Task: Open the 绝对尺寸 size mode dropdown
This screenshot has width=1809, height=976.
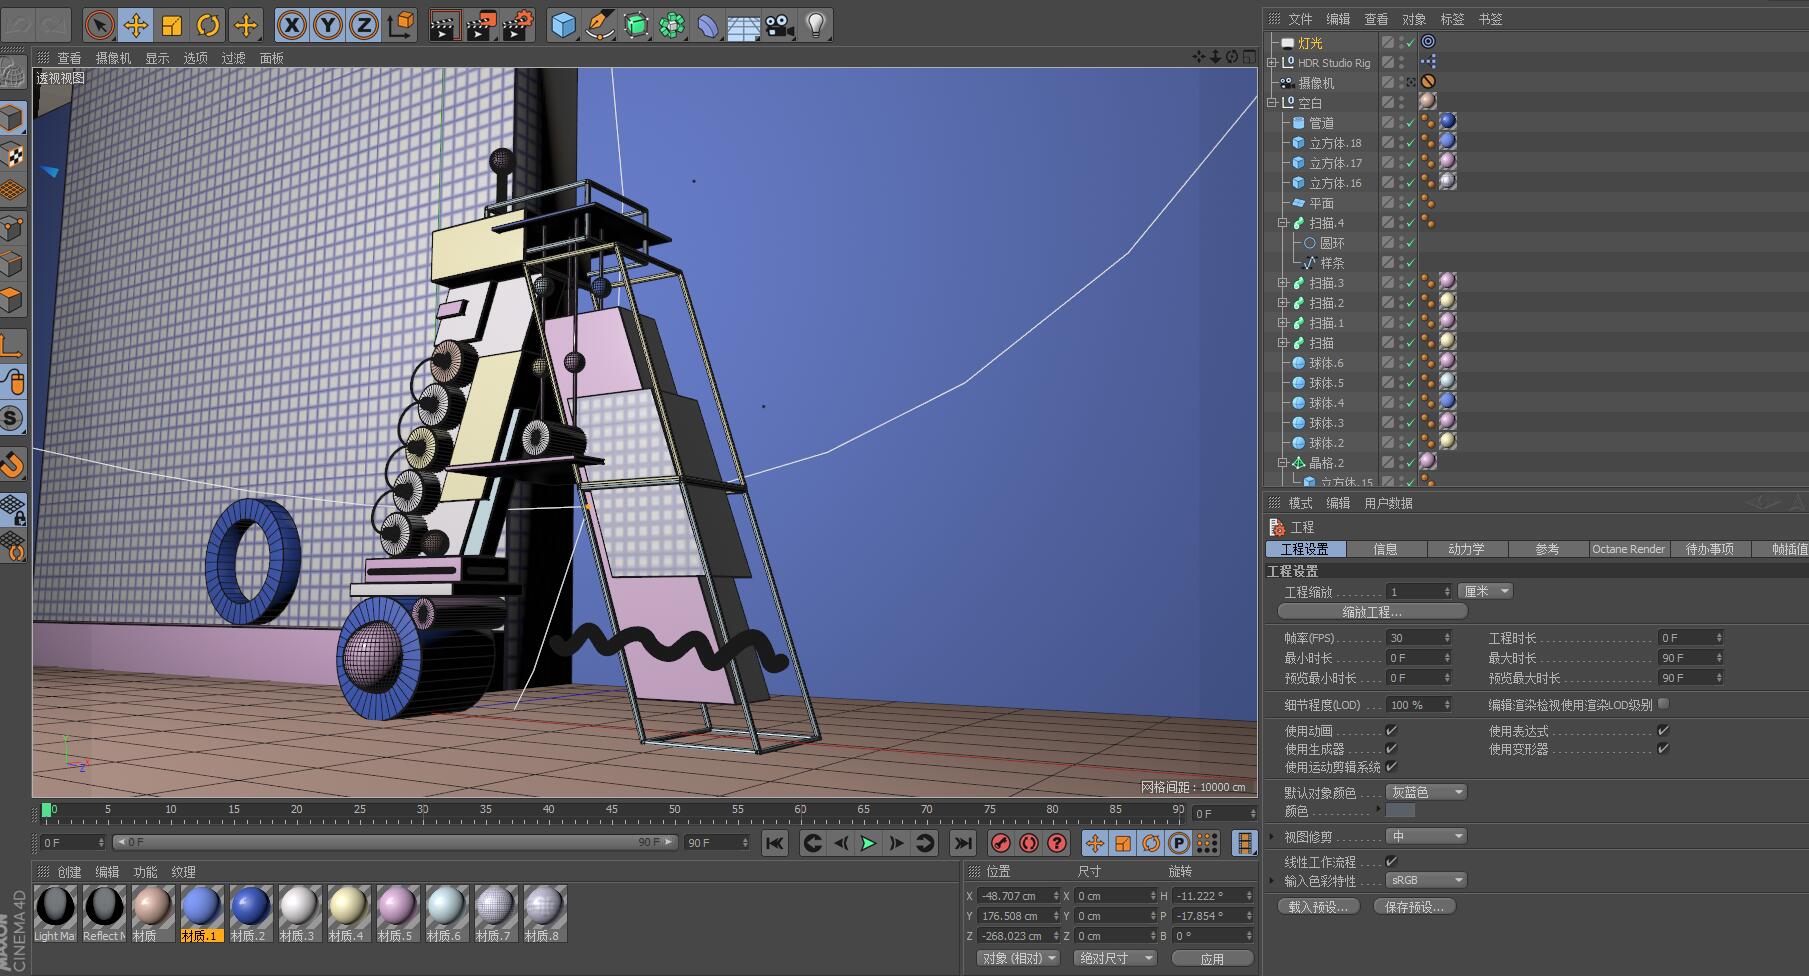Action: pos(1115,958)
